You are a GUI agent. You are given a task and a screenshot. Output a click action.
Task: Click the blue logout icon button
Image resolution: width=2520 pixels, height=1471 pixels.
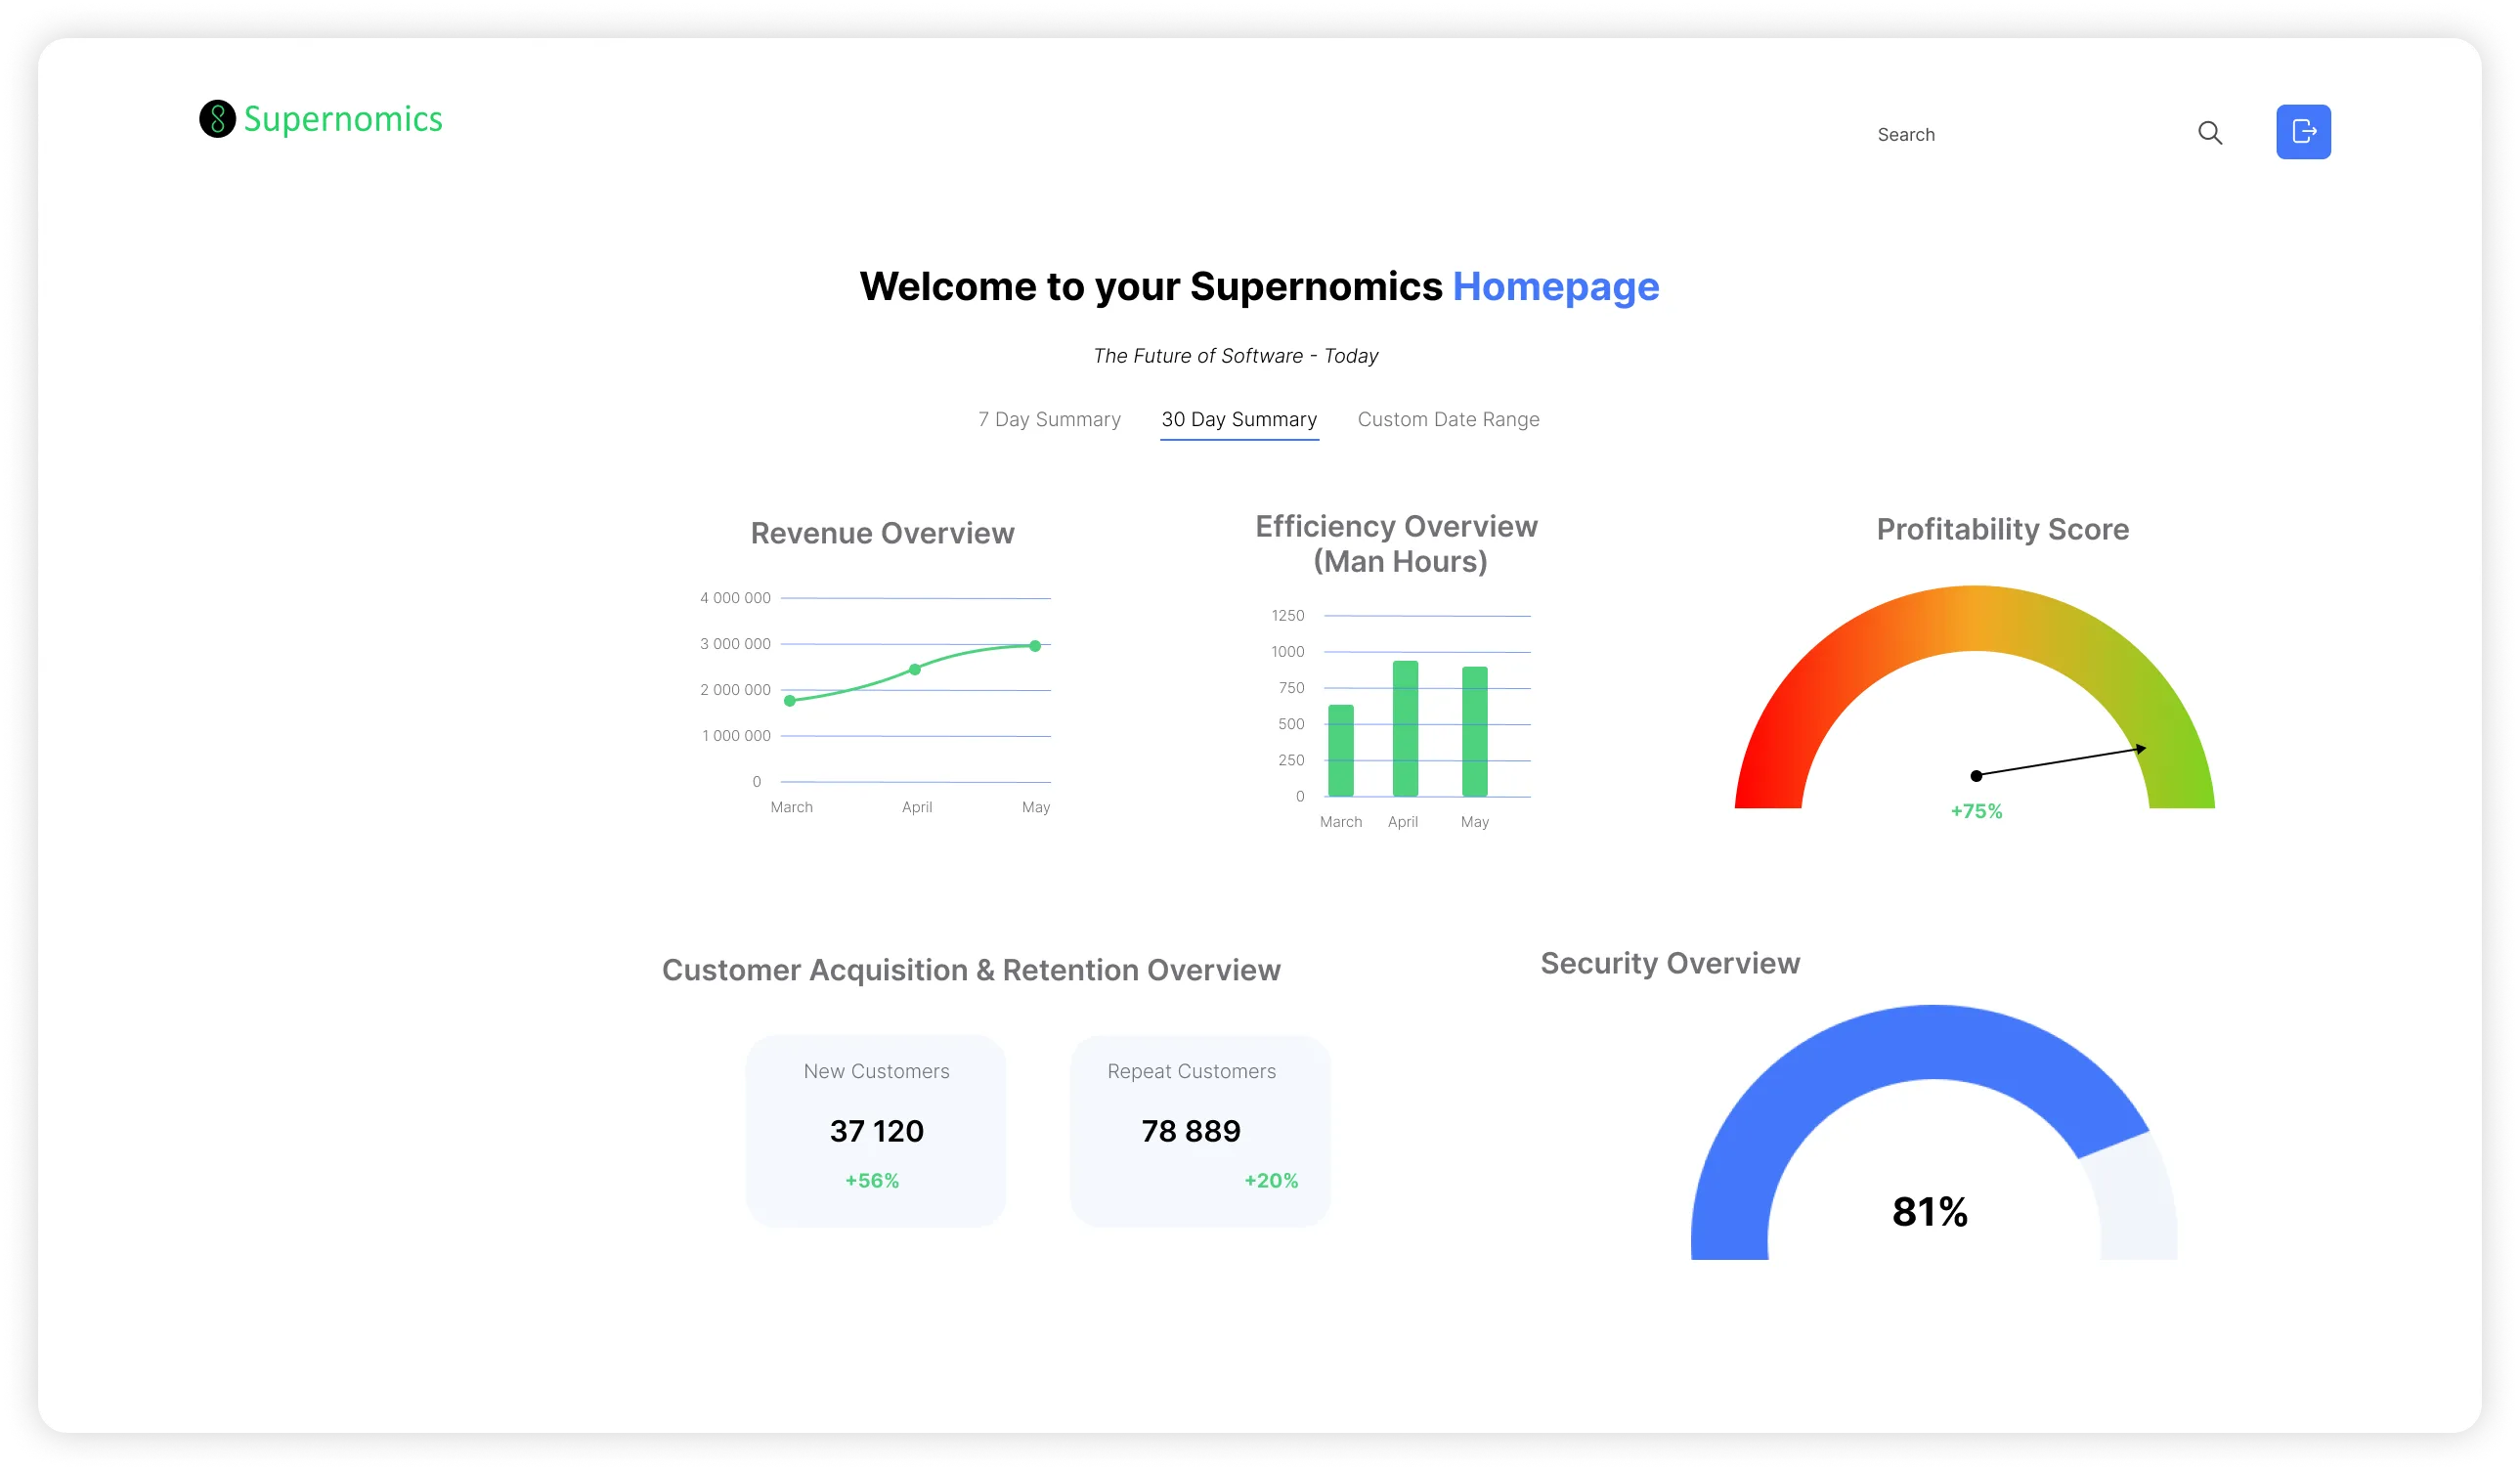(2303, 132)
